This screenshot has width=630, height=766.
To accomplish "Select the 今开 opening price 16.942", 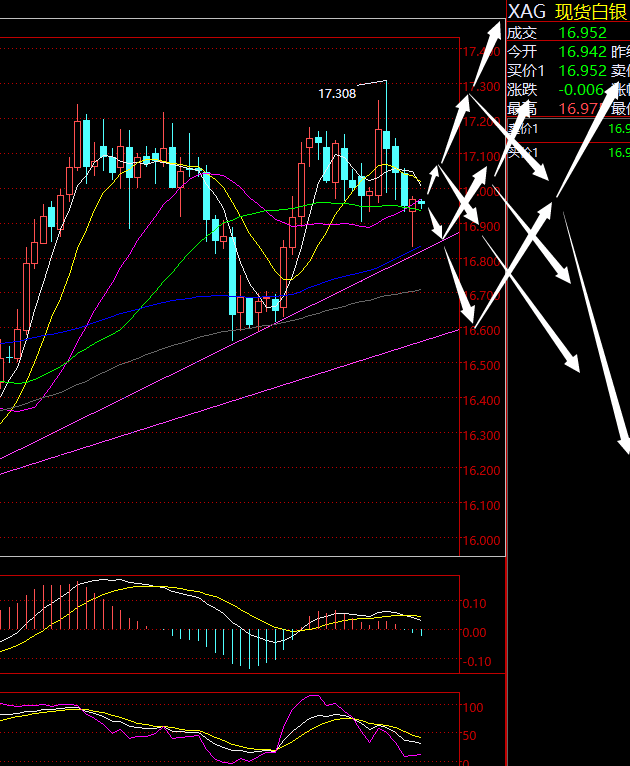I will (583, 52).
